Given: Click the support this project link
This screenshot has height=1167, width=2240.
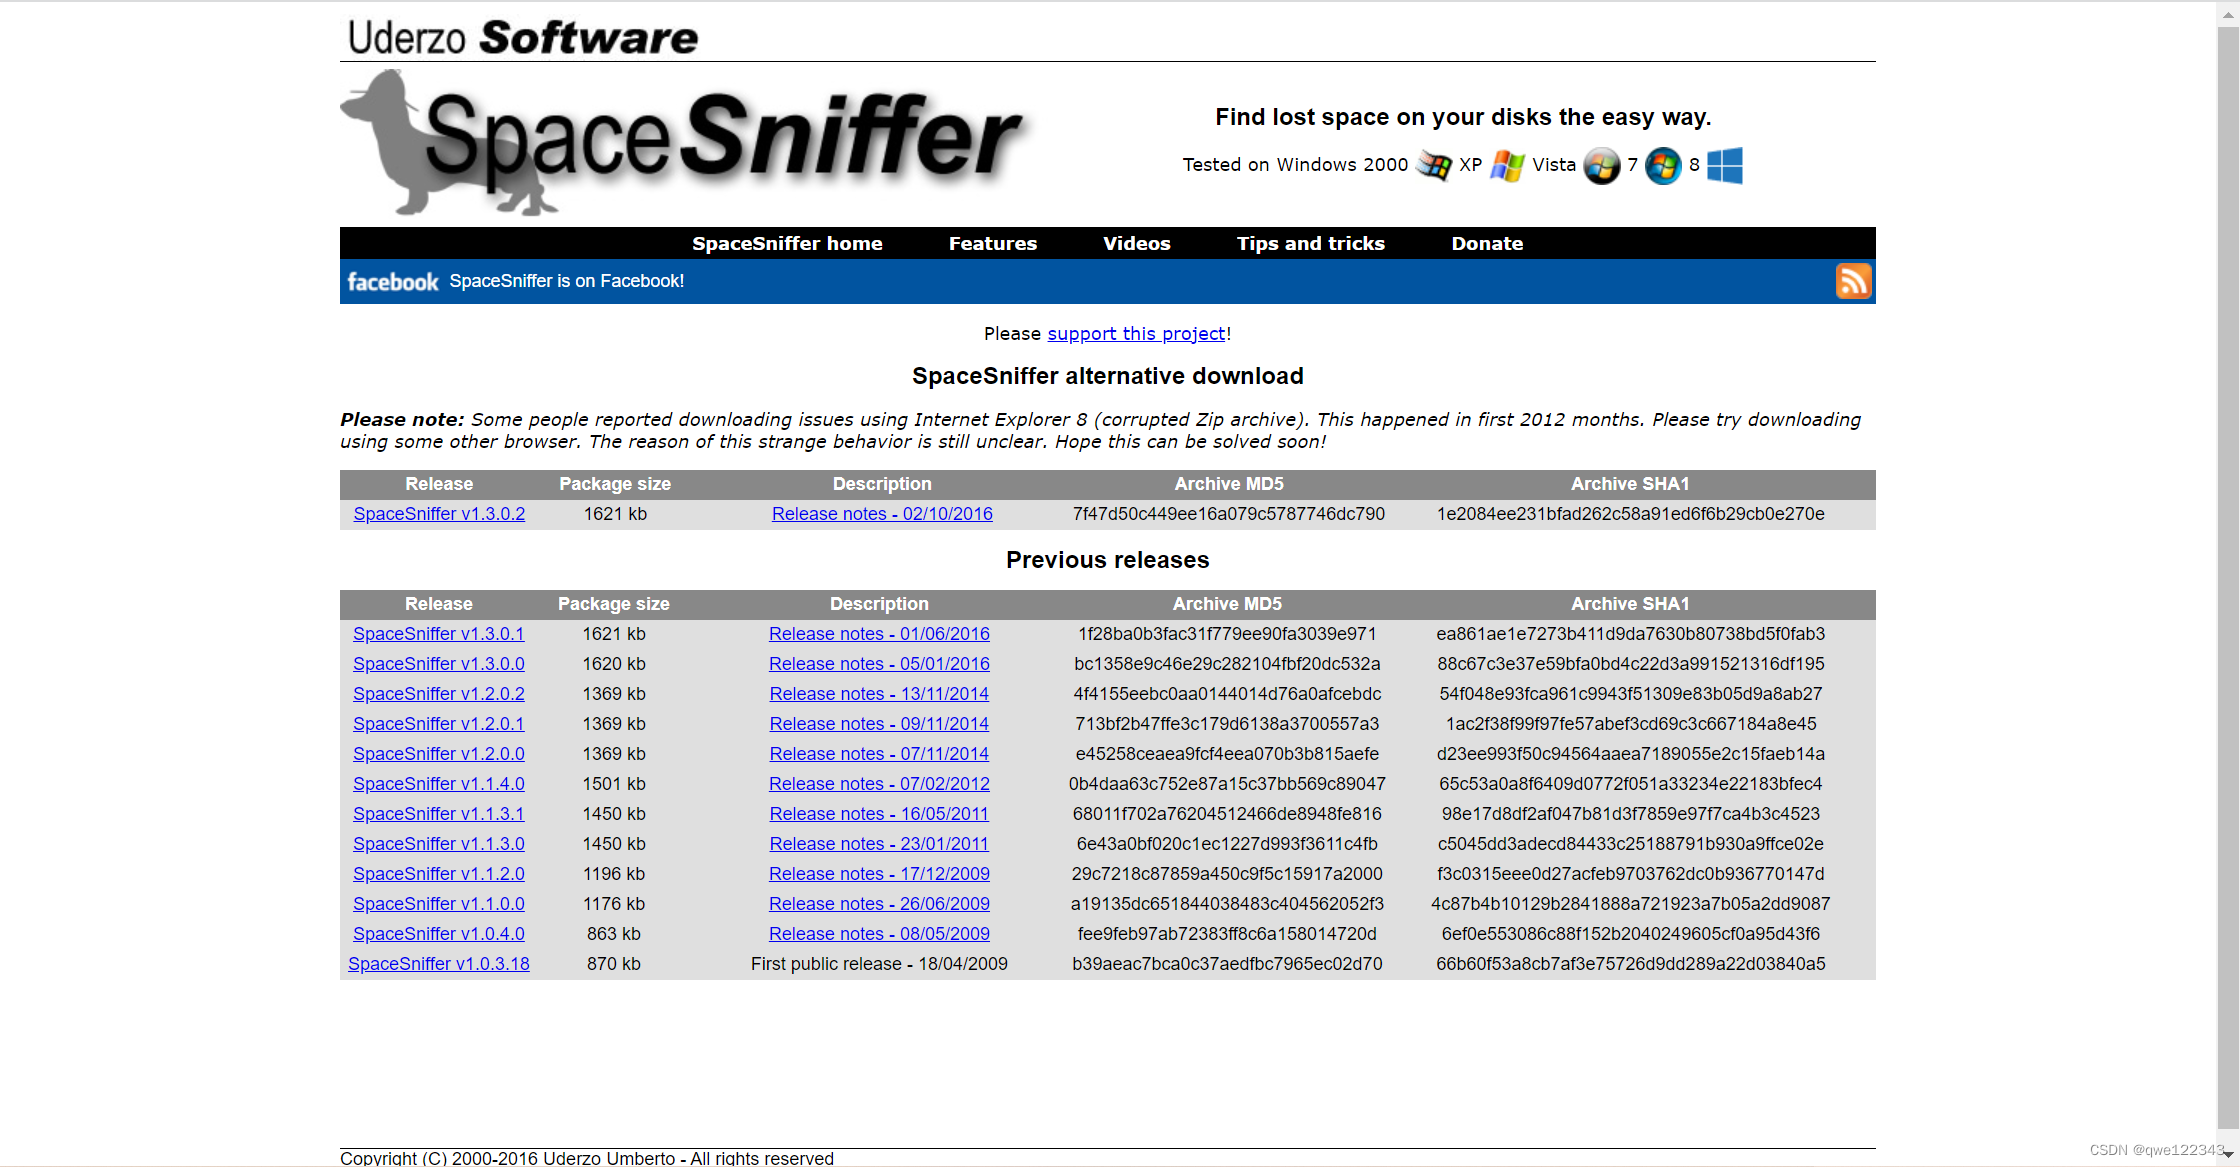Looking at the screenshot, I should (1136, 333).
